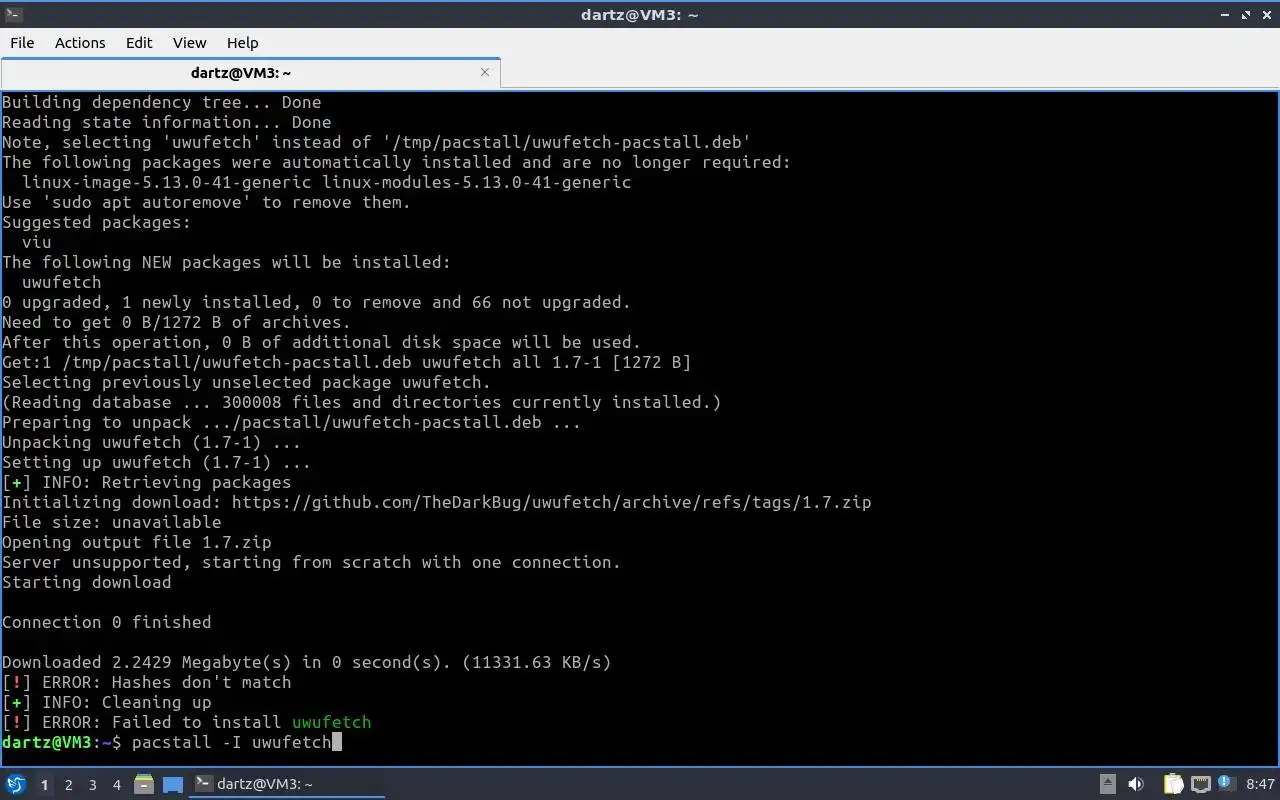
Task: Click the 'Building dependency tree... Done' line
Action: pyautogui.click(x=162, y=102)
